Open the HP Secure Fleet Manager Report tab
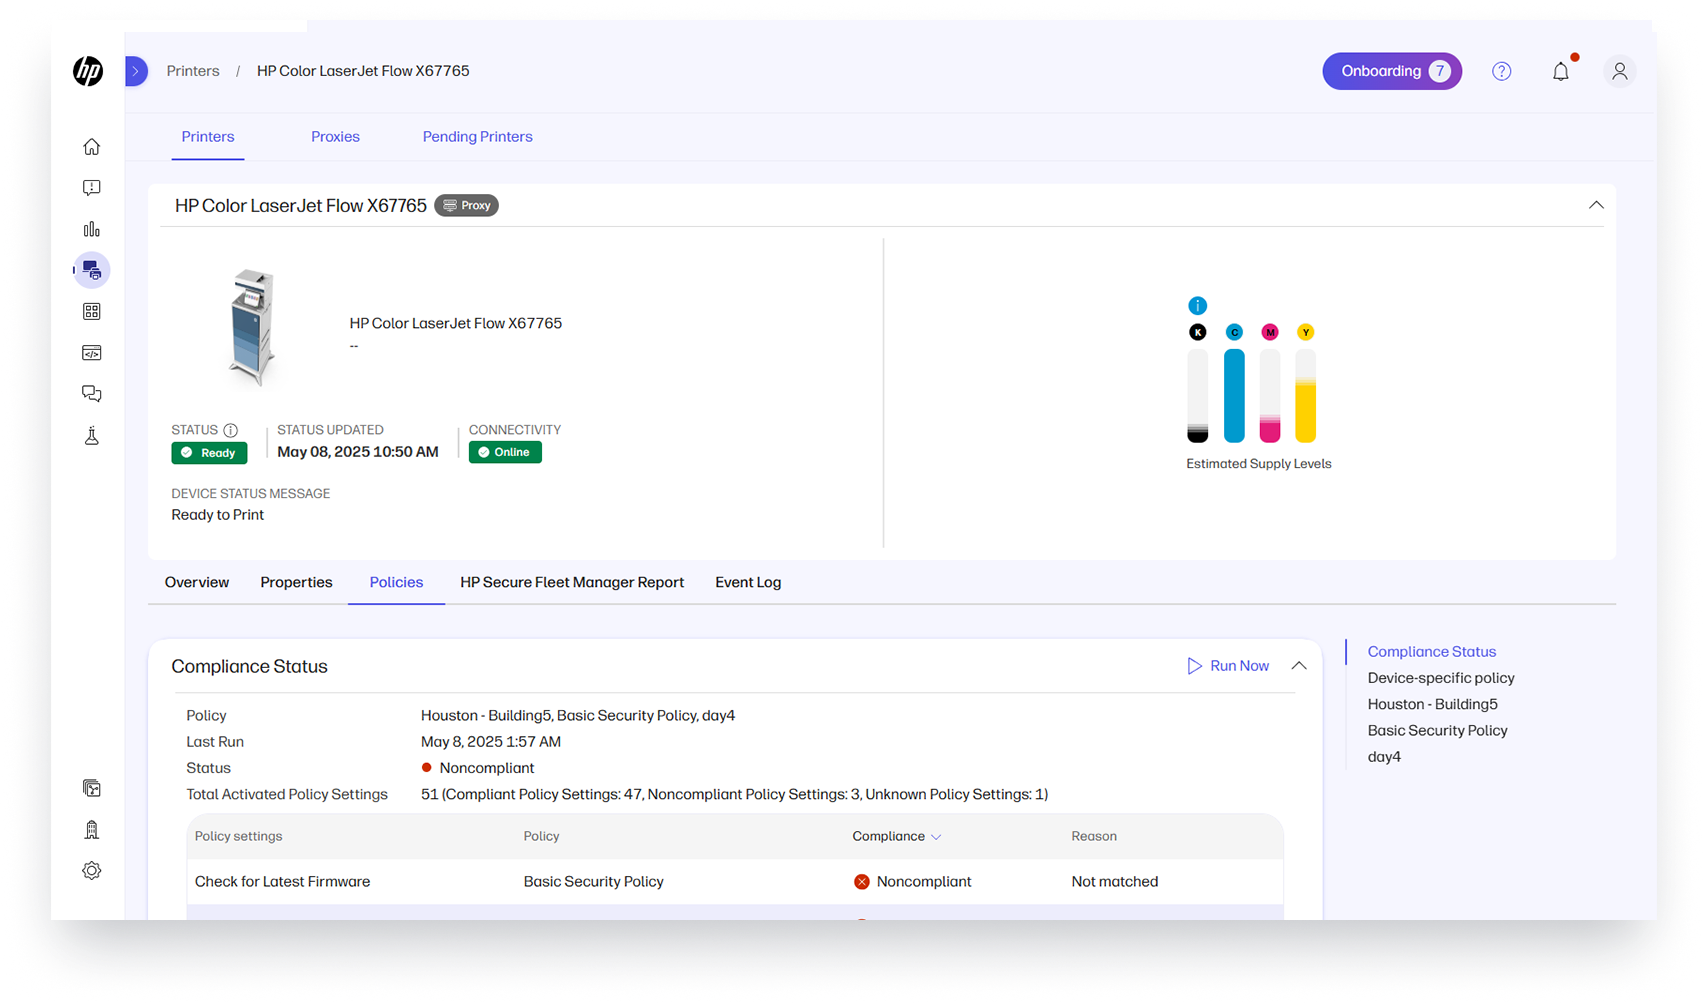 pos(572,582)
